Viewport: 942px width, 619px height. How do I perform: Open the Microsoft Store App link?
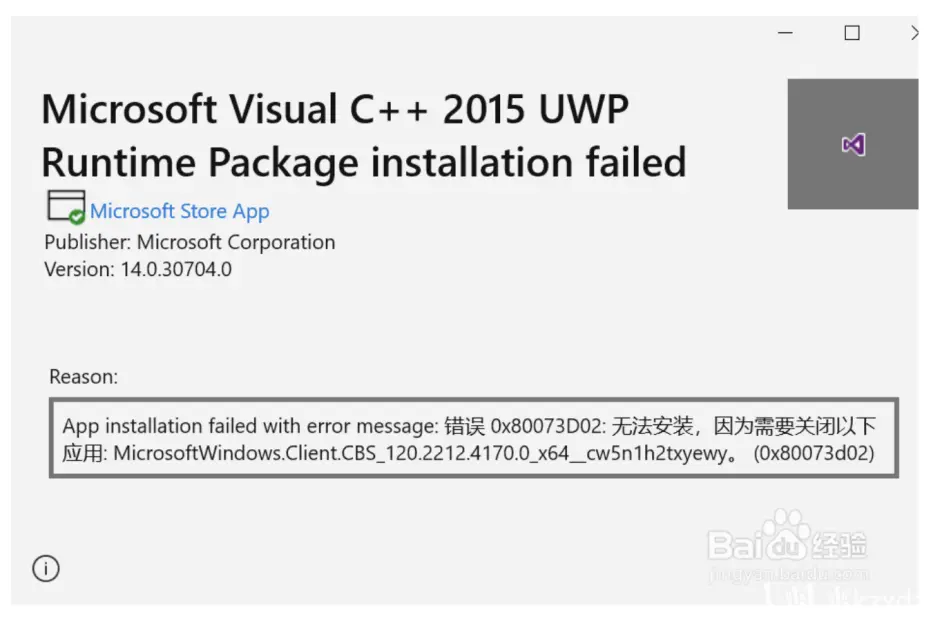(180, 211)
